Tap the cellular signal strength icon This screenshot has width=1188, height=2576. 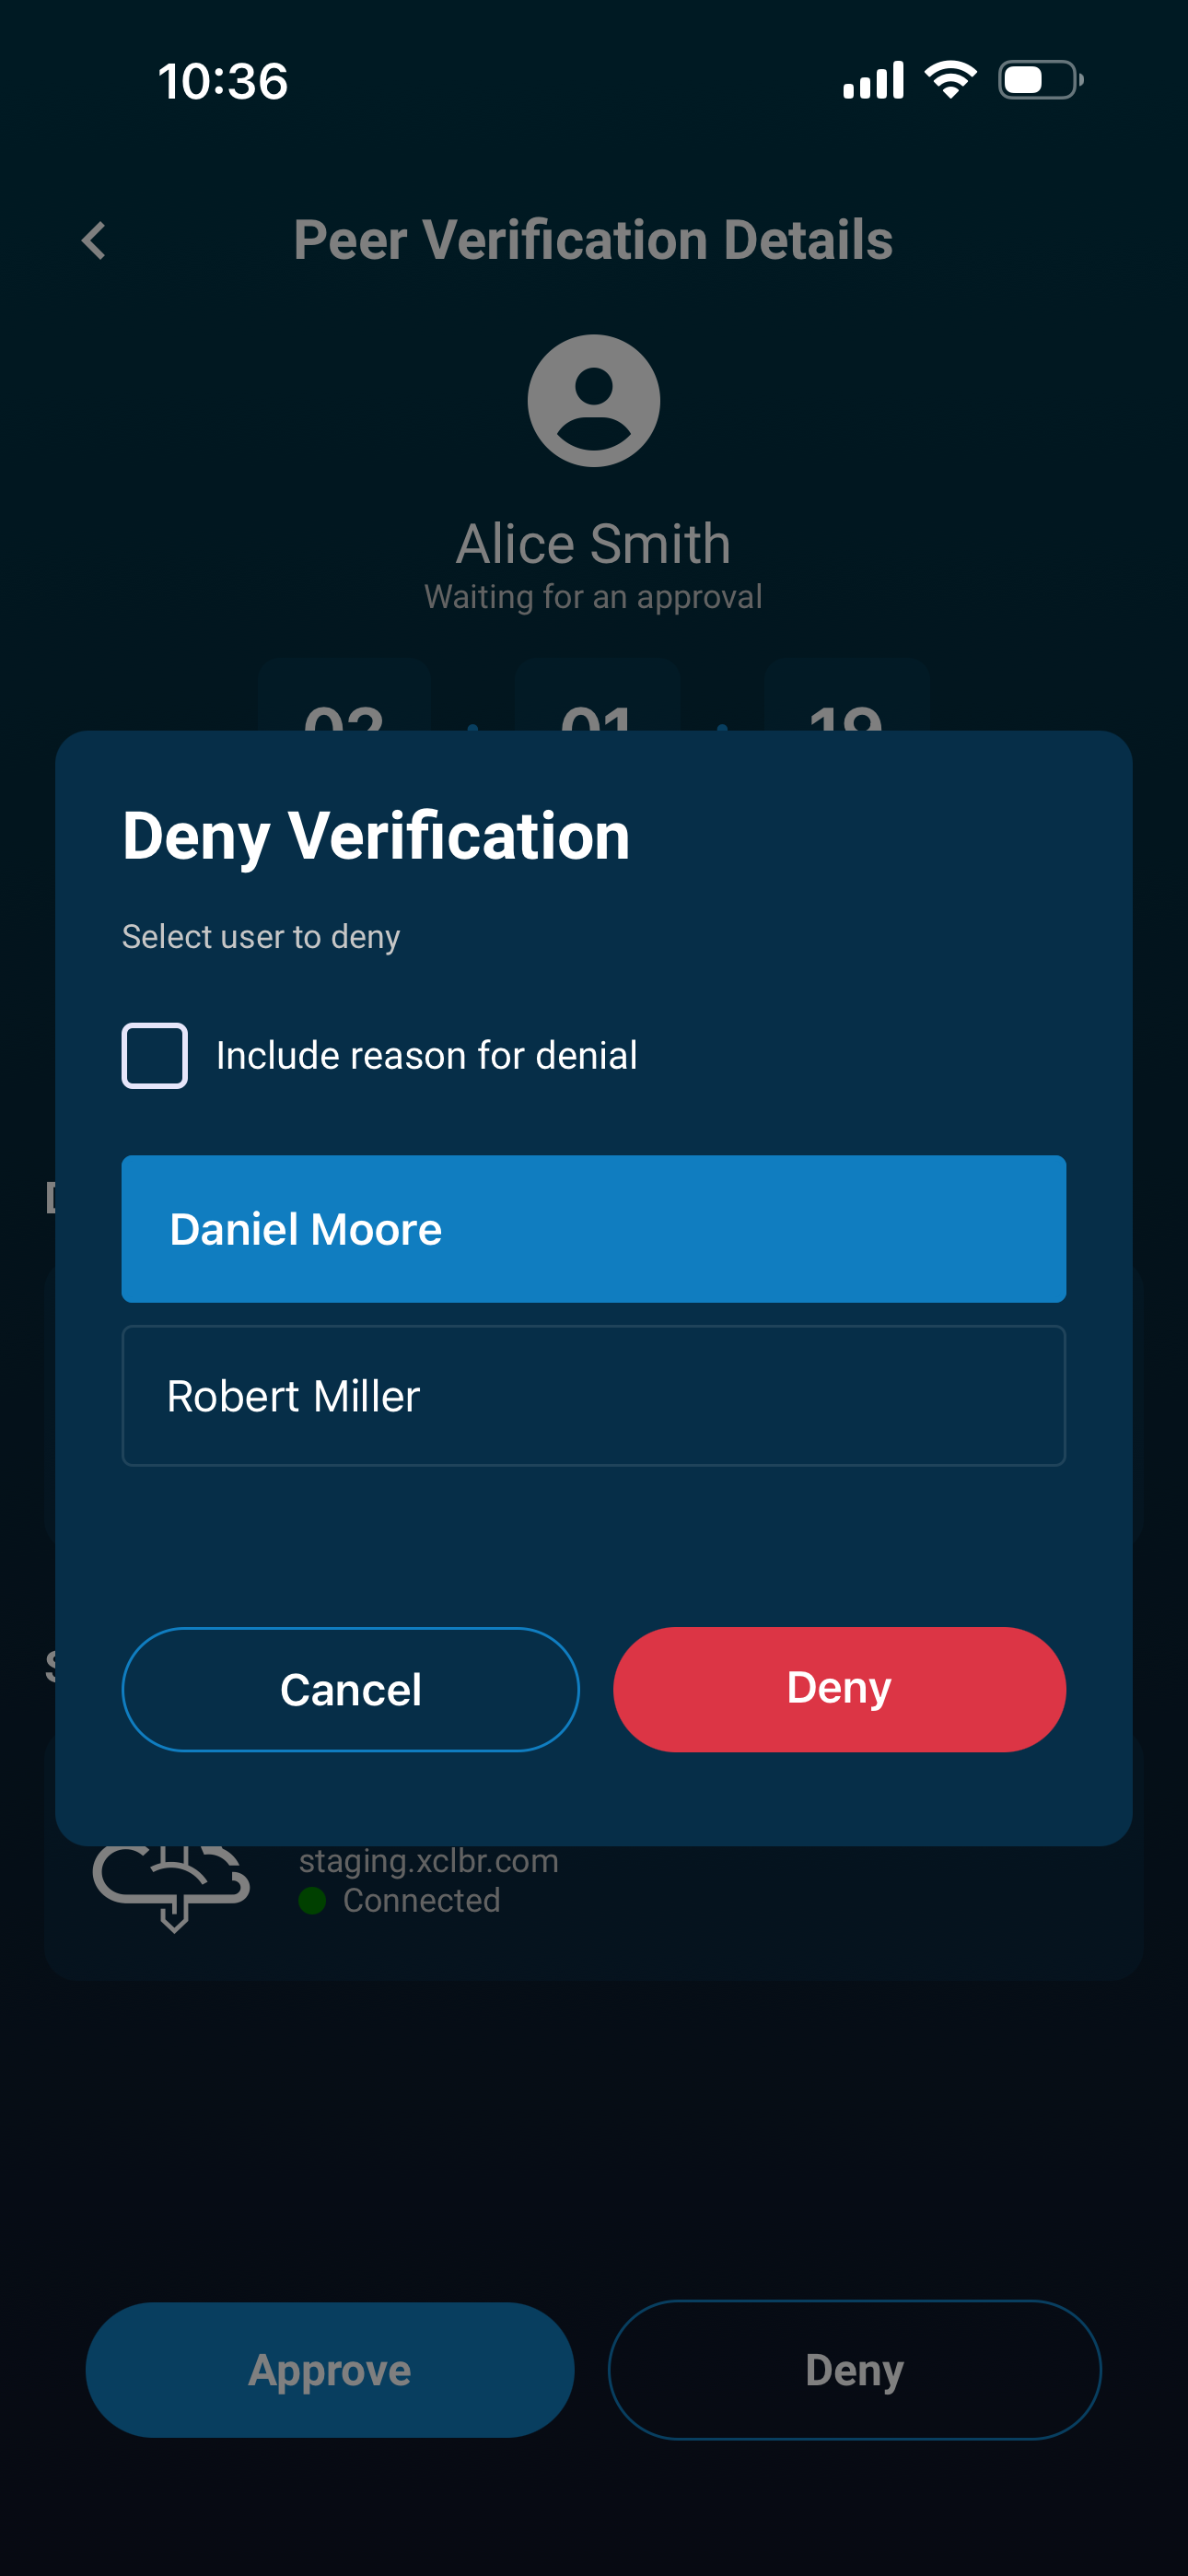coord(873,80)
